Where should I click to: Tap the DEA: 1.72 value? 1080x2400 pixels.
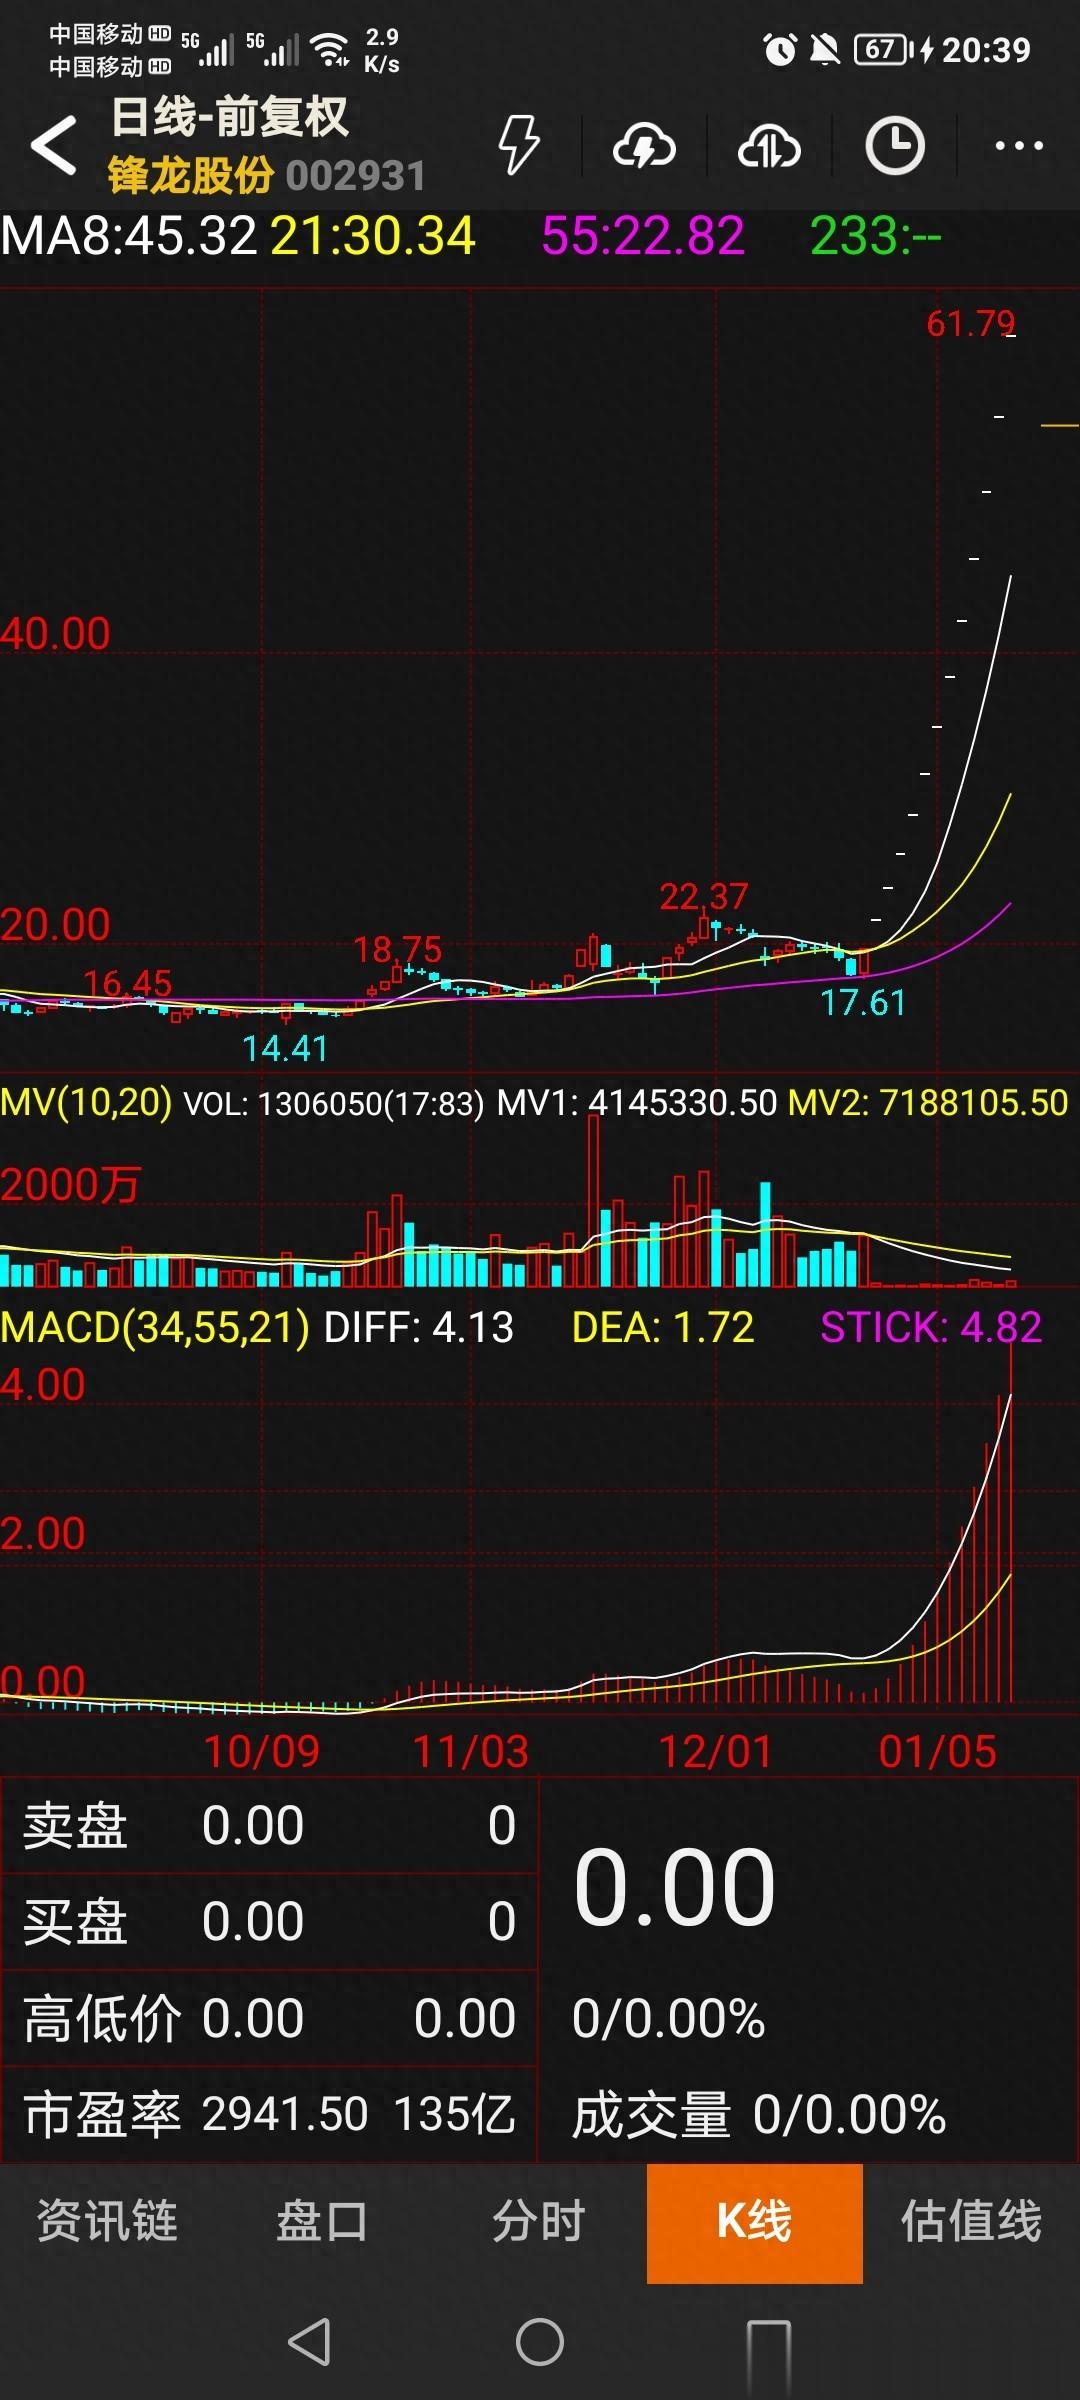pos(663,1327)
